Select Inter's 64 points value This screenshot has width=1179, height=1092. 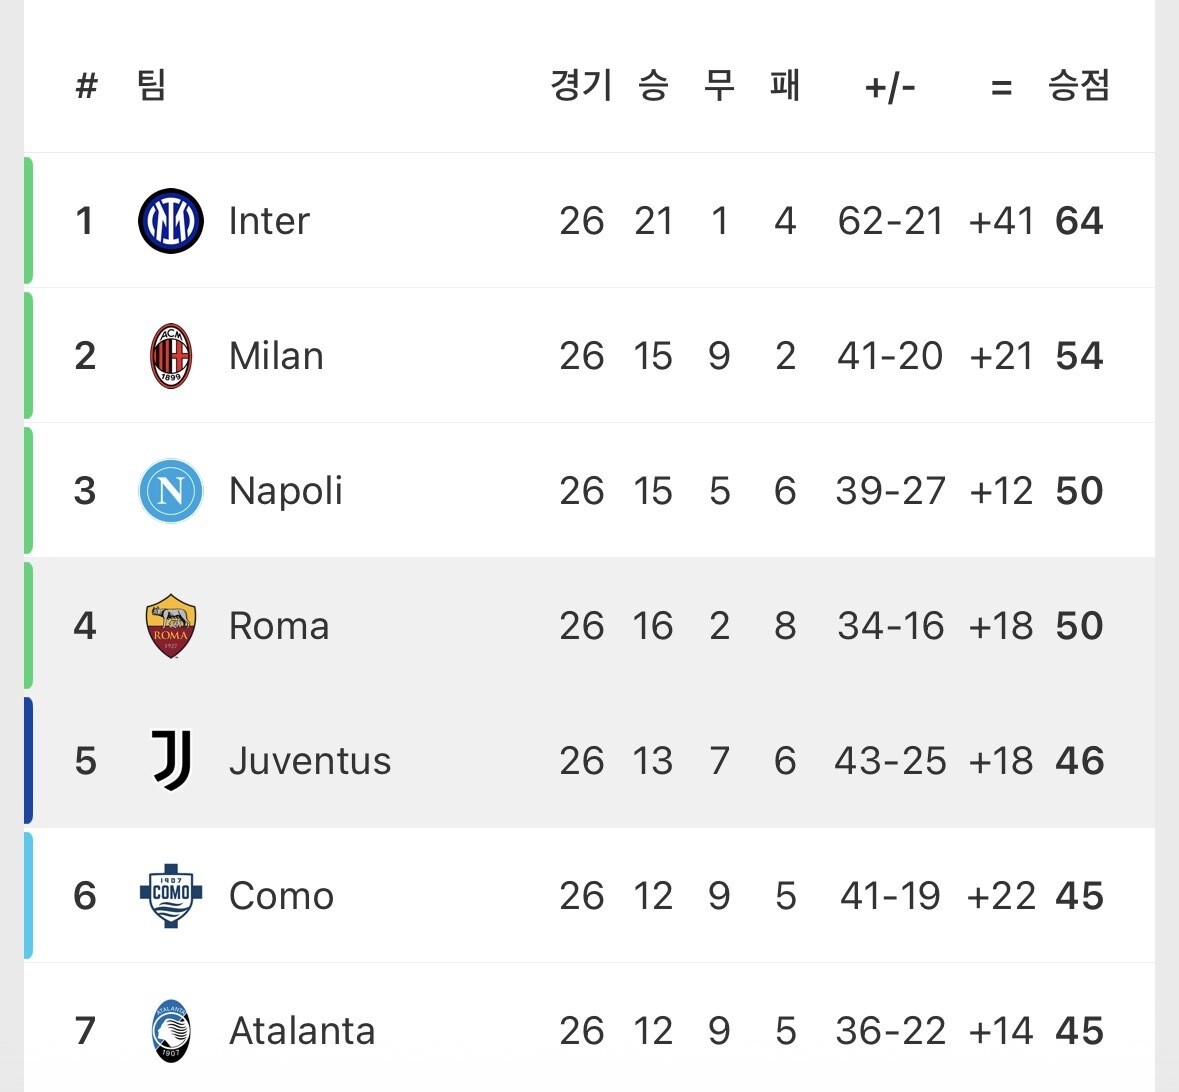click(1079, 221)
